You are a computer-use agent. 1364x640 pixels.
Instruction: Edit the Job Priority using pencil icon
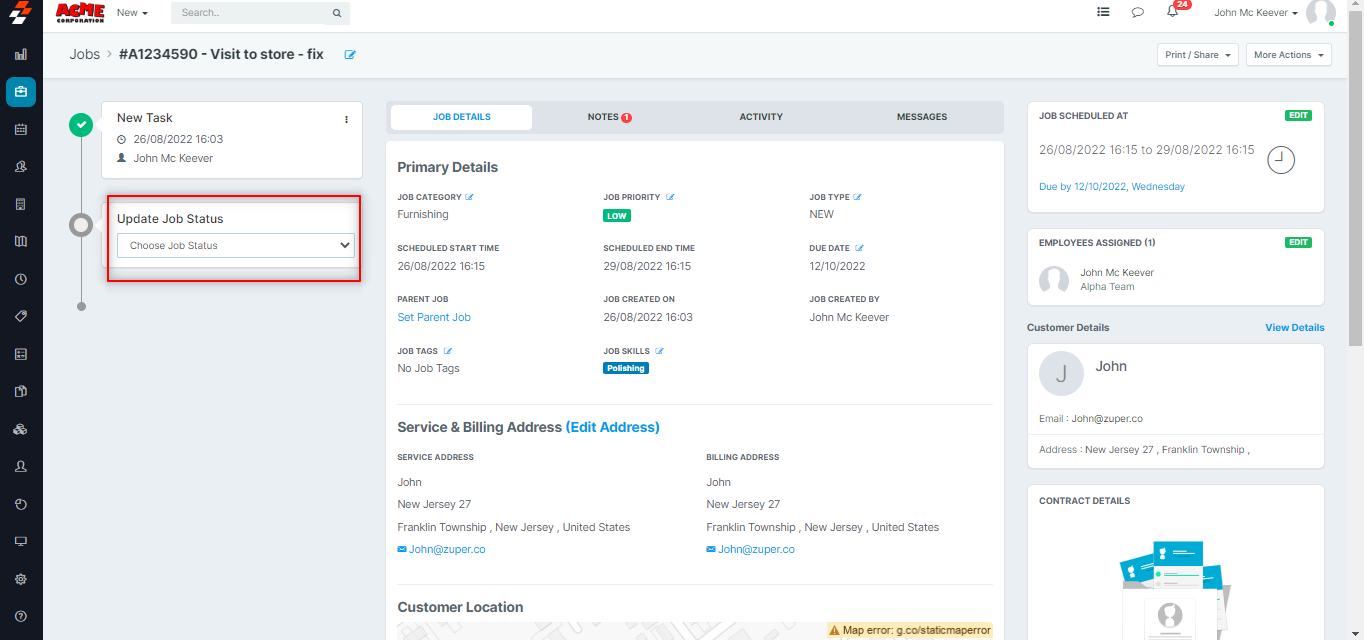[670, 197]
